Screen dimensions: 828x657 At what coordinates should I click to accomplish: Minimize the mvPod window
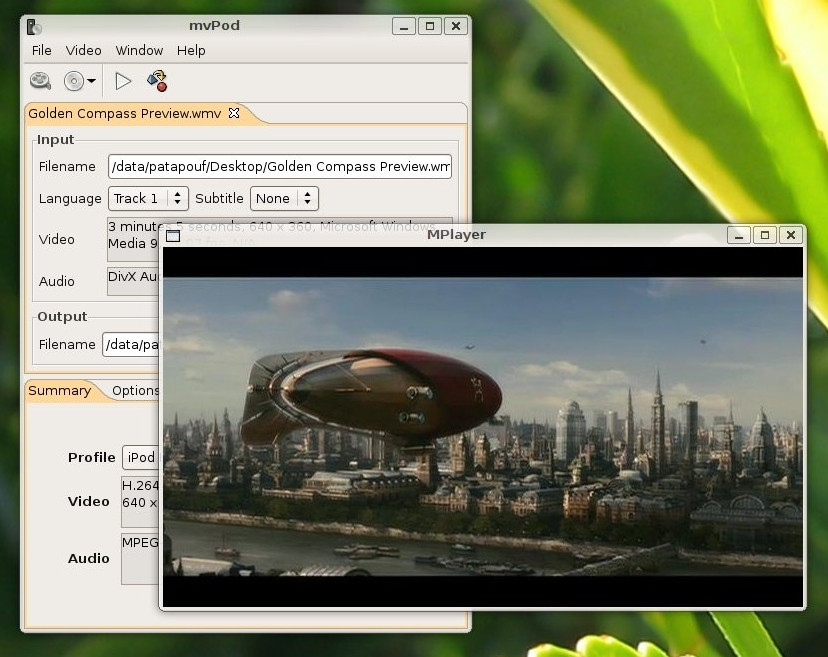coord(404,26)
